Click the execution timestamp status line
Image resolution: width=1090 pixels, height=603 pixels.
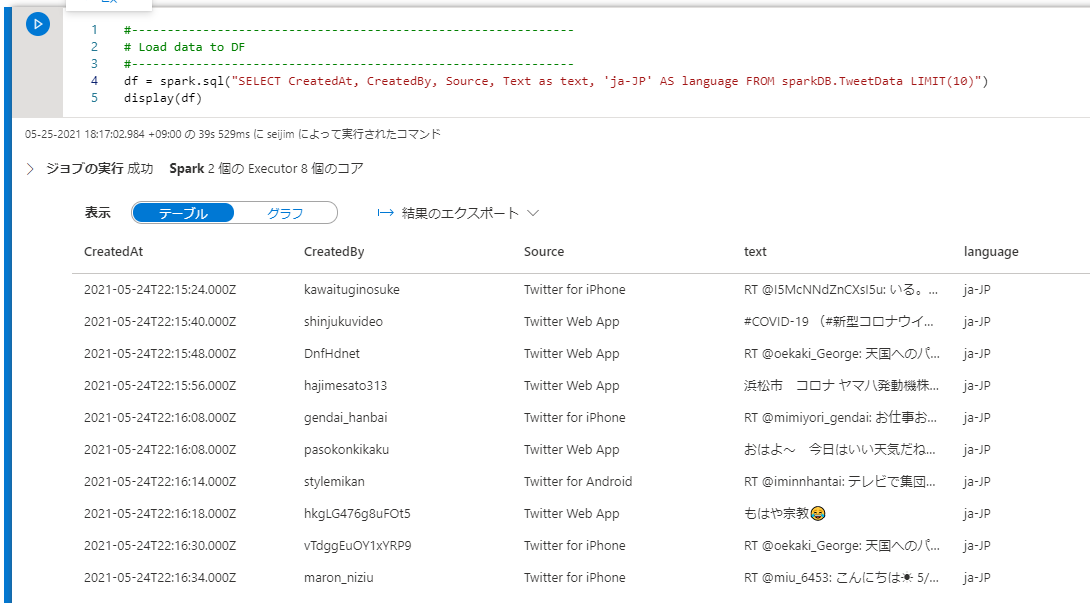233,134
